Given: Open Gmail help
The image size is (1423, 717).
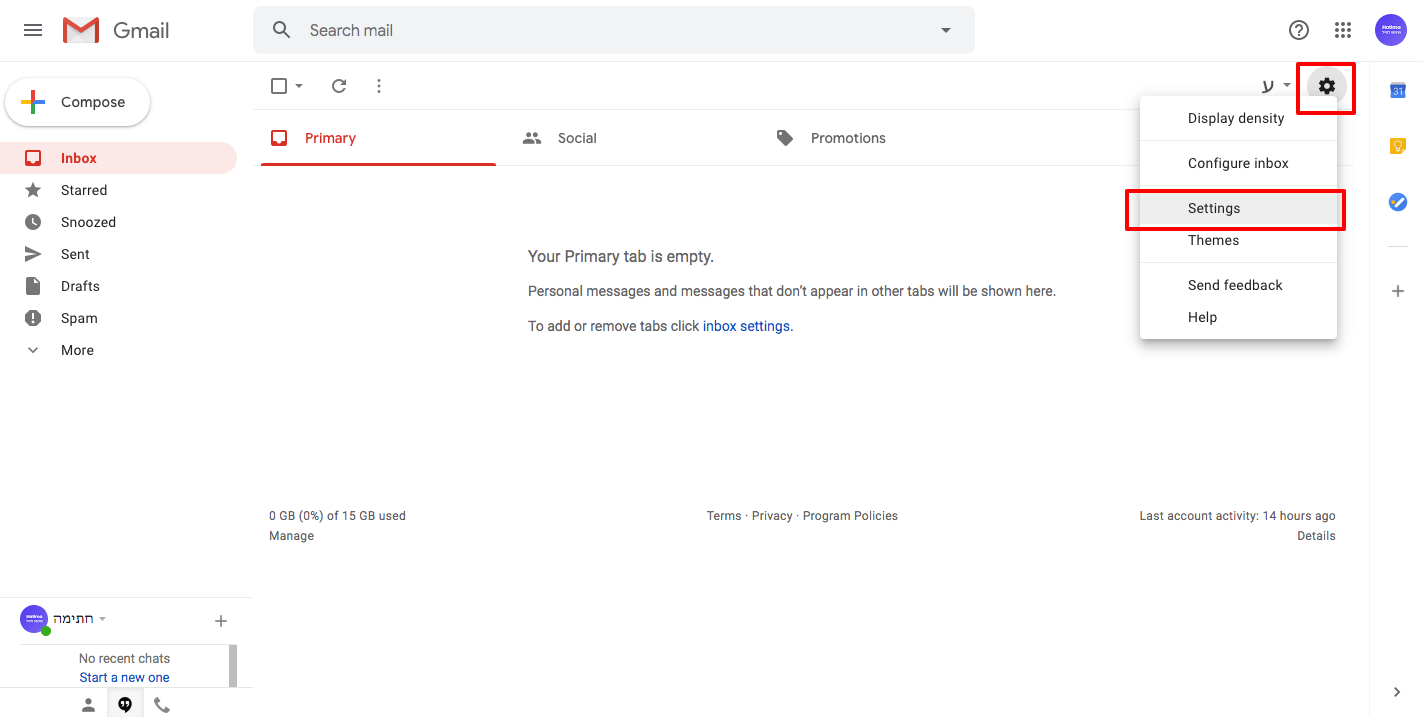Looking at the screenshot, I should coord(1298,30).
